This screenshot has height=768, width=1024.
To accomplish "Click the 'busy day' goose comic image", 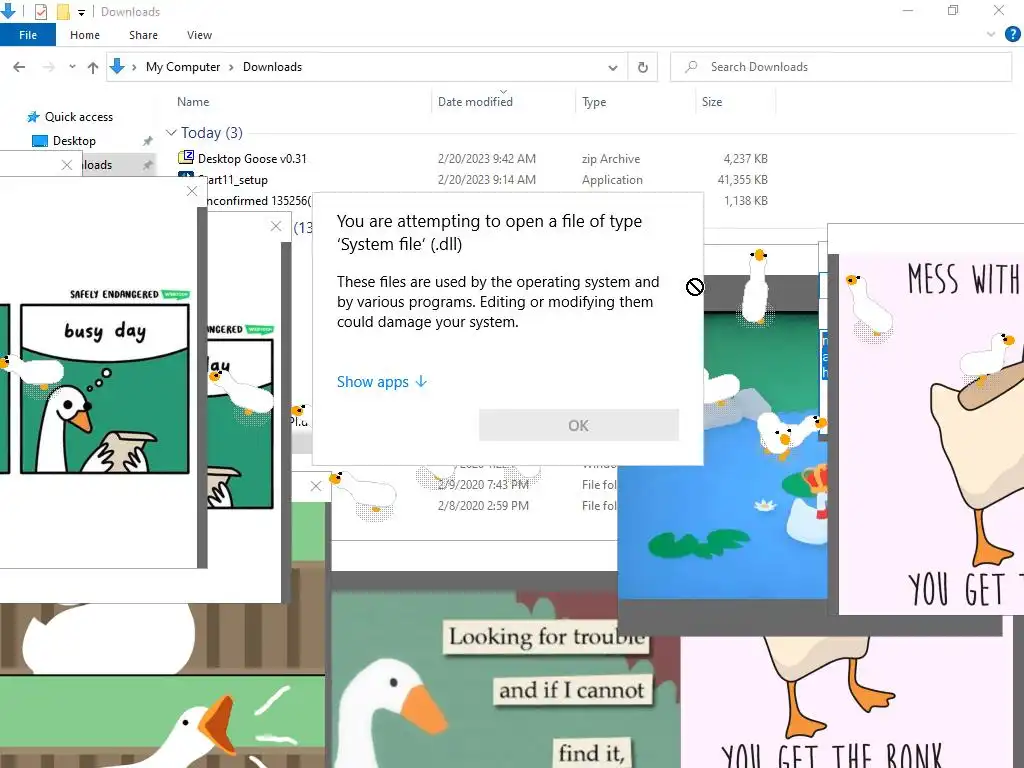I will pos(105,389).
